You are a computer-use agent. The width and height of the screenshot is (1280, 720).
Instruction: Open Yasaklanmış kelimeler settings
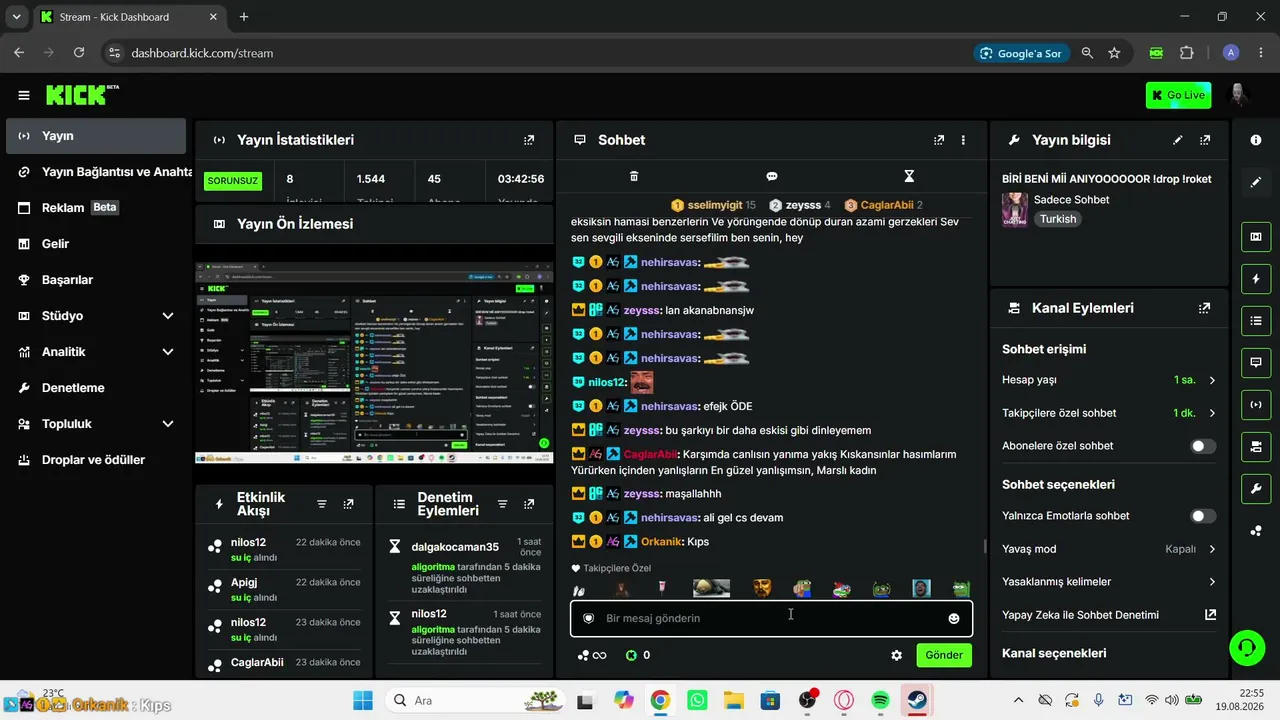pyautogui.click(x=1109, y=582)
